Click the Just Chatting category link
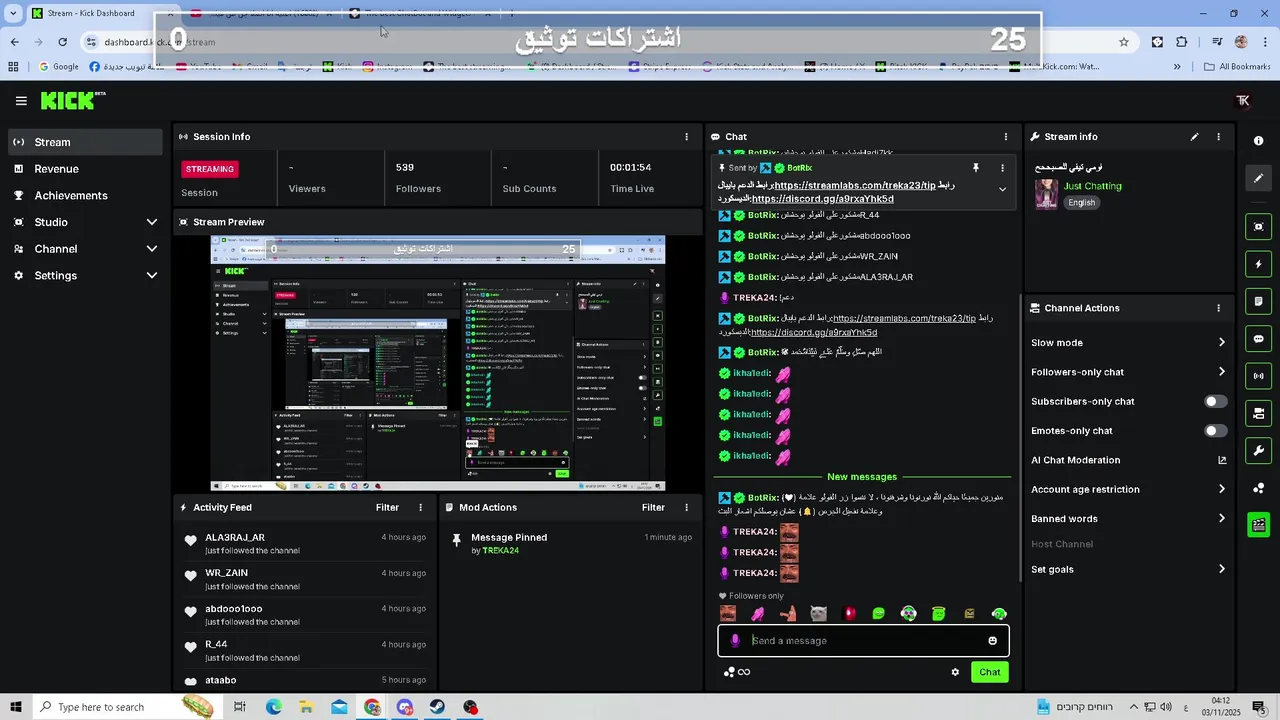 click(1092, 186)
